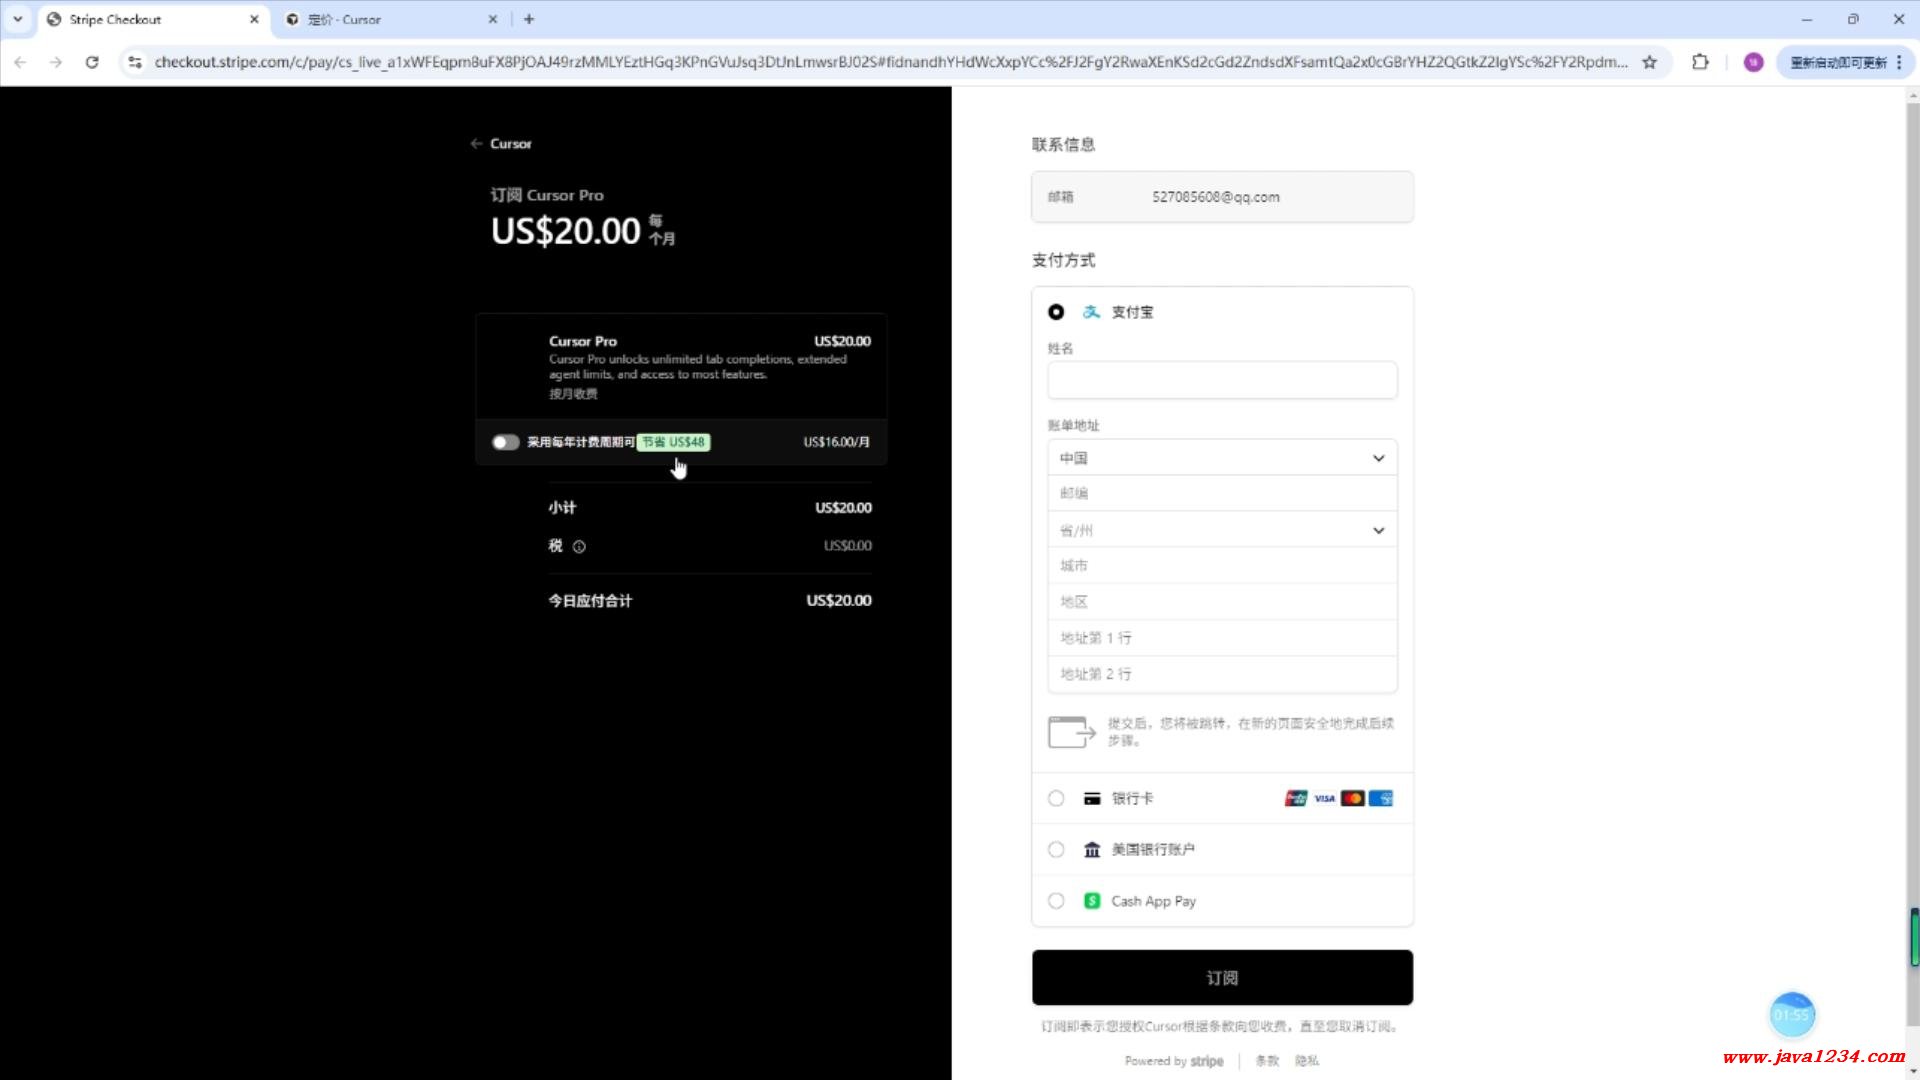
Task: Click the back arrow next to Cursor
Action: (x=477, y=144)
